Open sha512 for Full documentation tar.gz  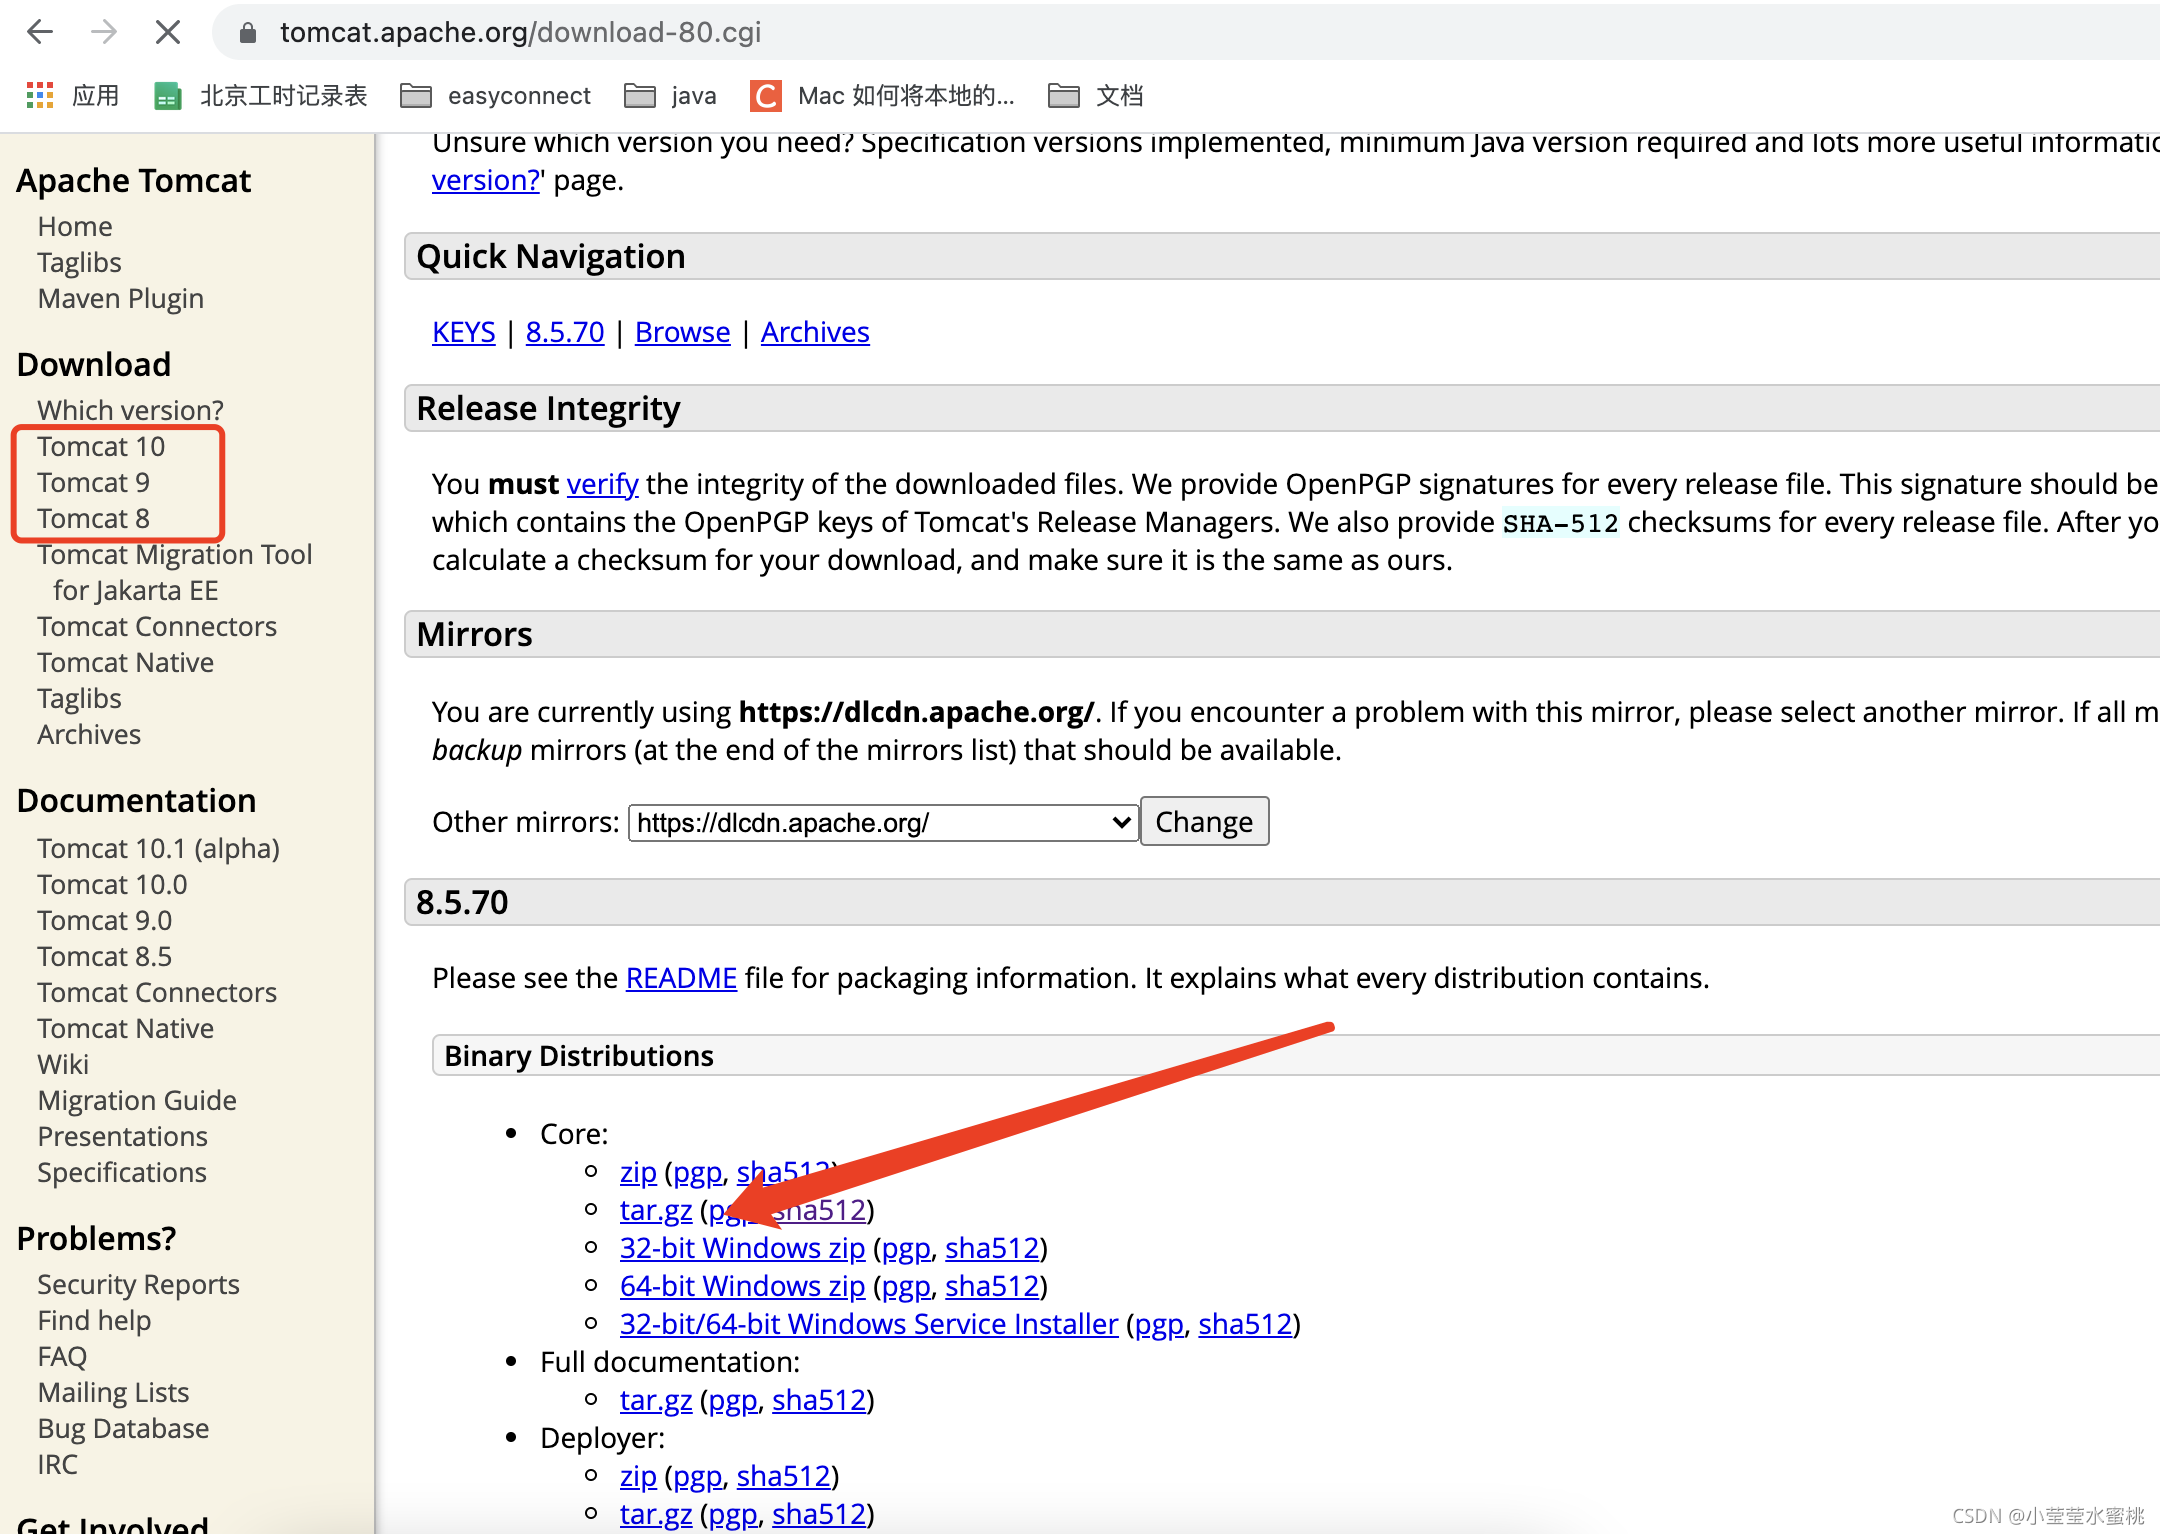(x=819, y=1400)
